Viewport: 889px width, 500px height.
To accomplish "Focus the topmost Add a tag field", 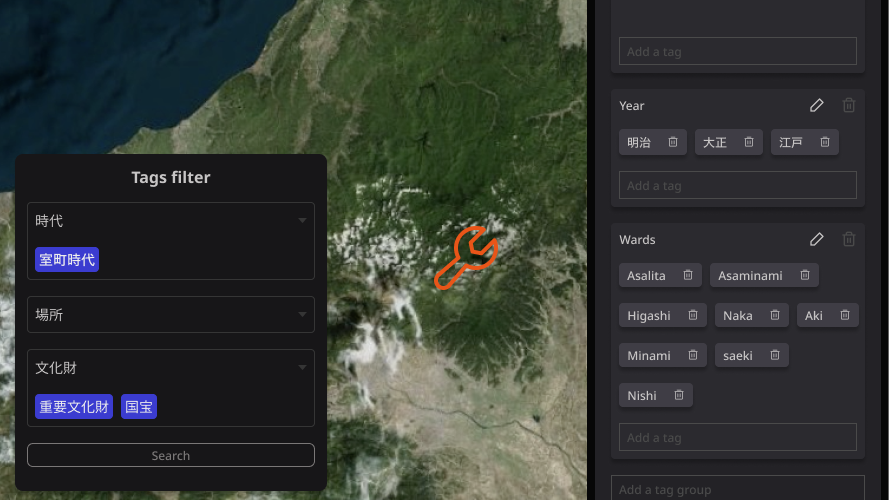I will (738, 51).
